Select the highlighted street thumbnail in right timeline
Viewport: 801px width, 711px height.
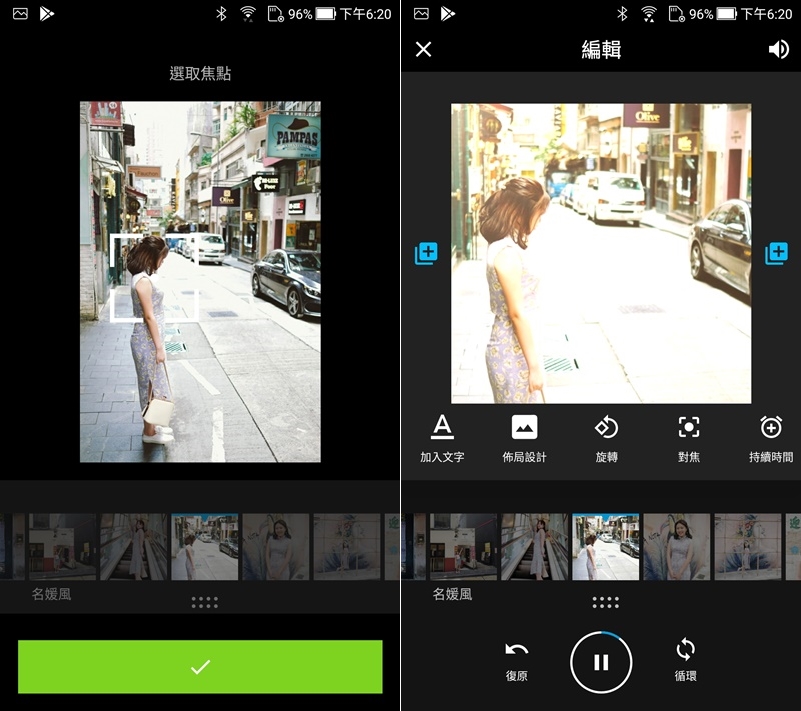point(606,547)
